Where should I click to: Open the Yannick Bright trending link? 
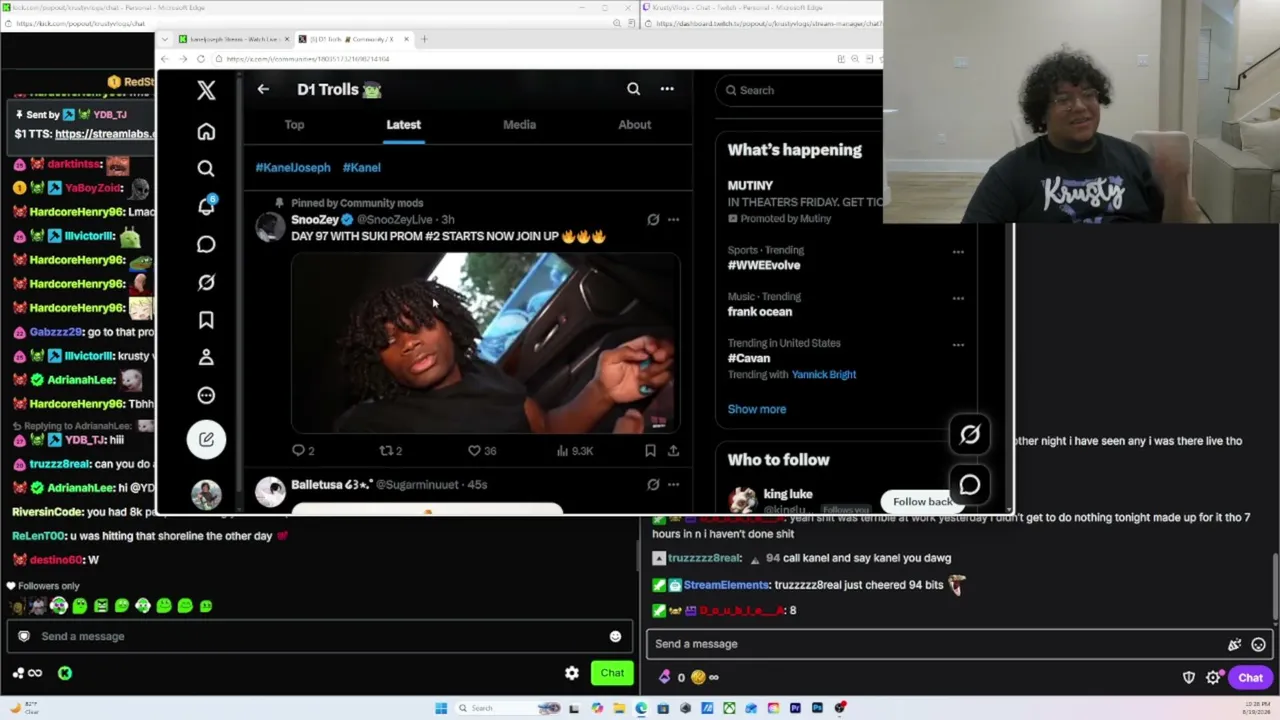[x=824, y=375]
